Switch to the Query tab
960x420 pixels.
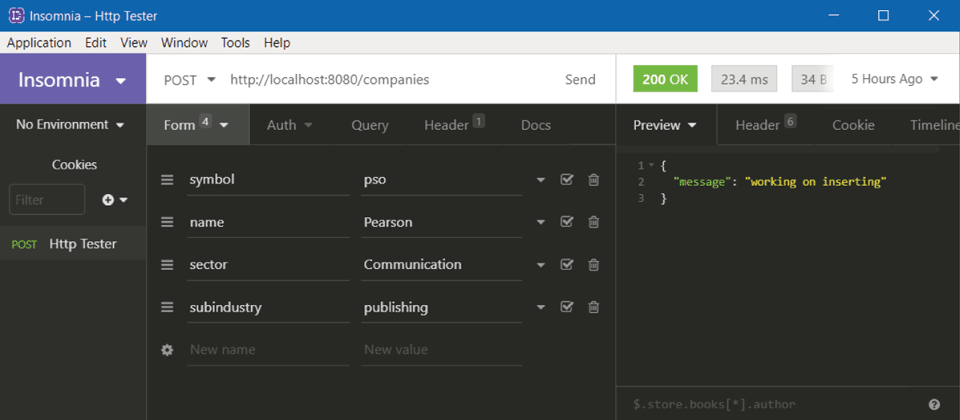369,125
